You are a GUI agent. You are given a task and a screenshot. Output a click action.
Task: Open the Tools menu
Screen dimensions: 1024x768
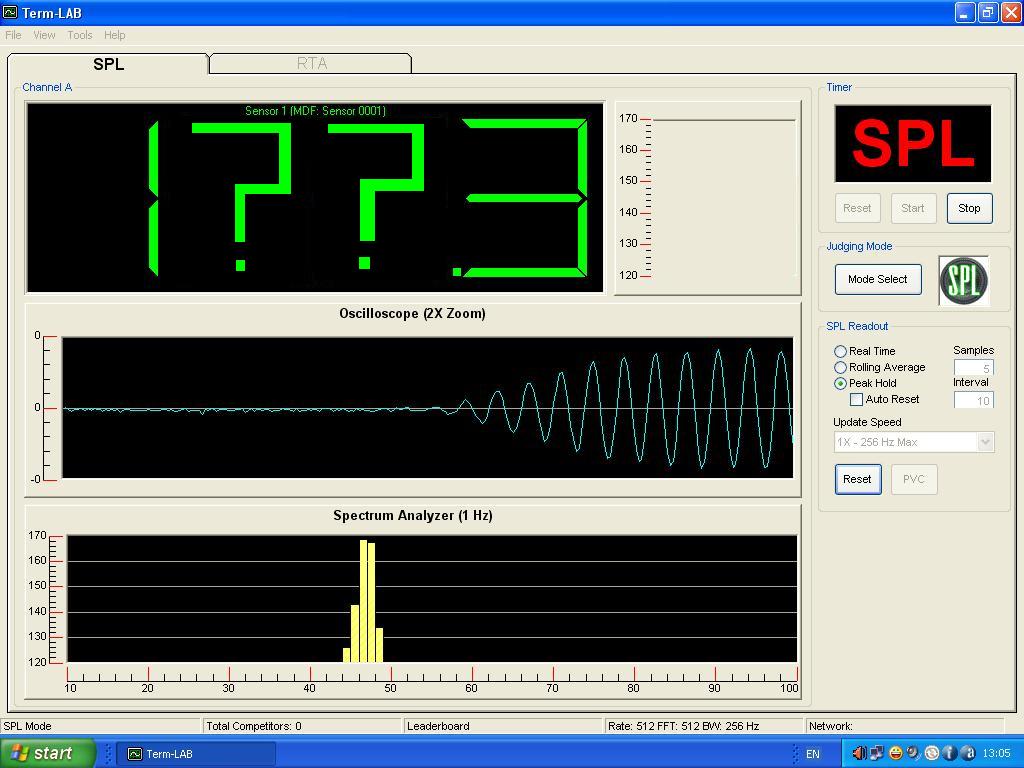click(x=80, y=35)
